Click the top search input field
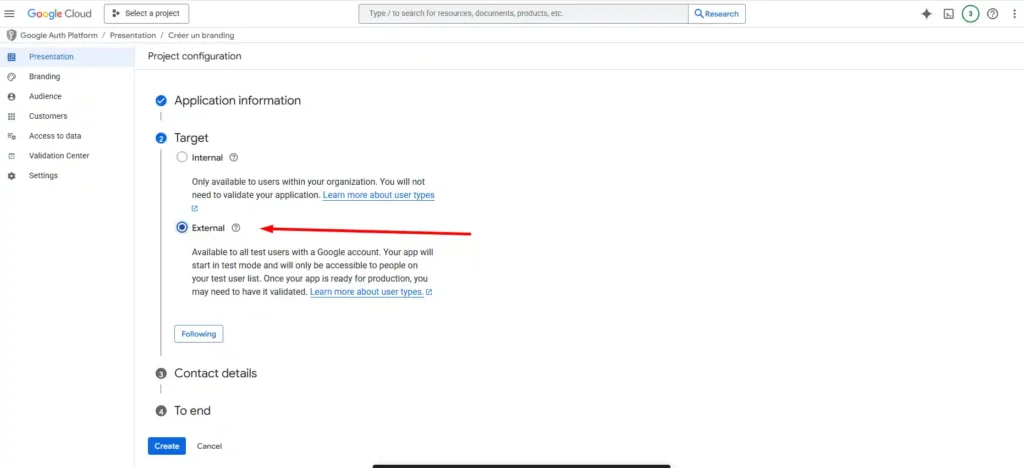Viewport: 1024px width, 468px height. pyautogui.click(x=522, y=14)
